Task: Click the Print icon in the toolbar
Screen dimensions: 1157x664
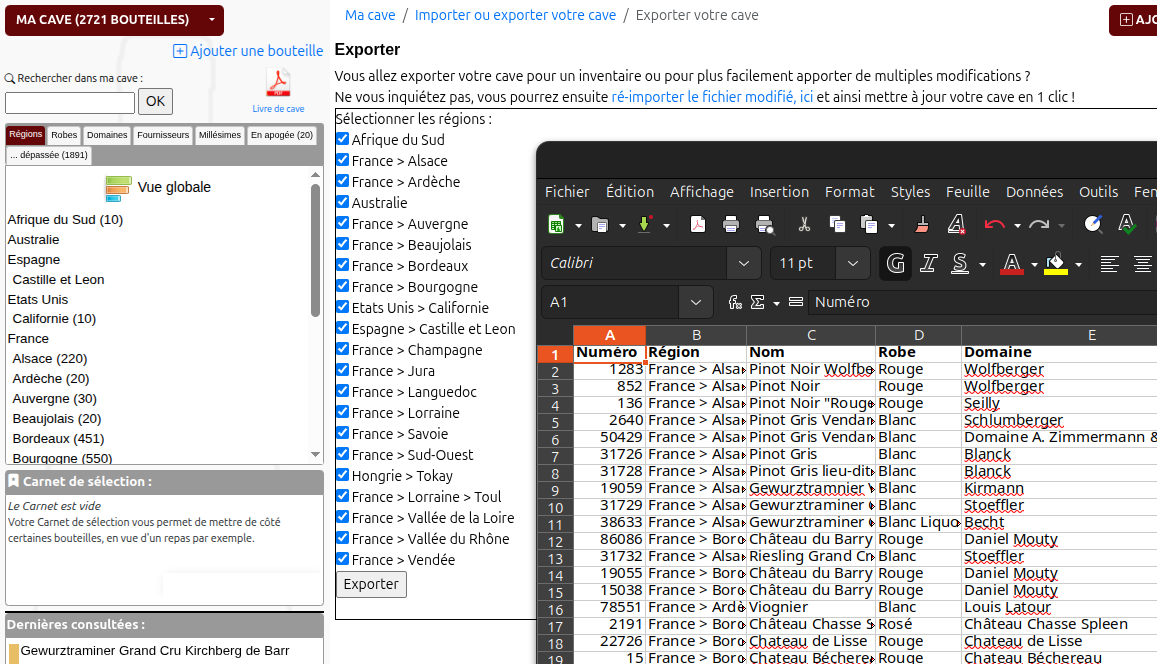Action: (731, 224)
